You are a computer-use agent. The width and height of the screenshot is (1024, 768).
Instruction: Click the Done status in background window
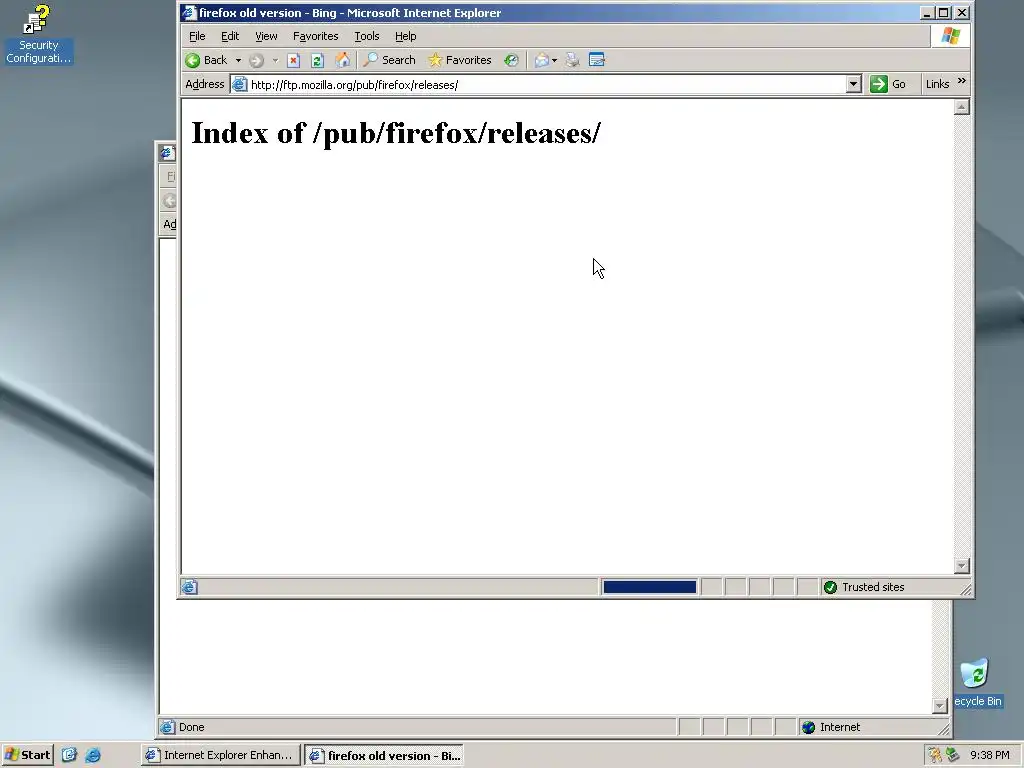[191, 727]
